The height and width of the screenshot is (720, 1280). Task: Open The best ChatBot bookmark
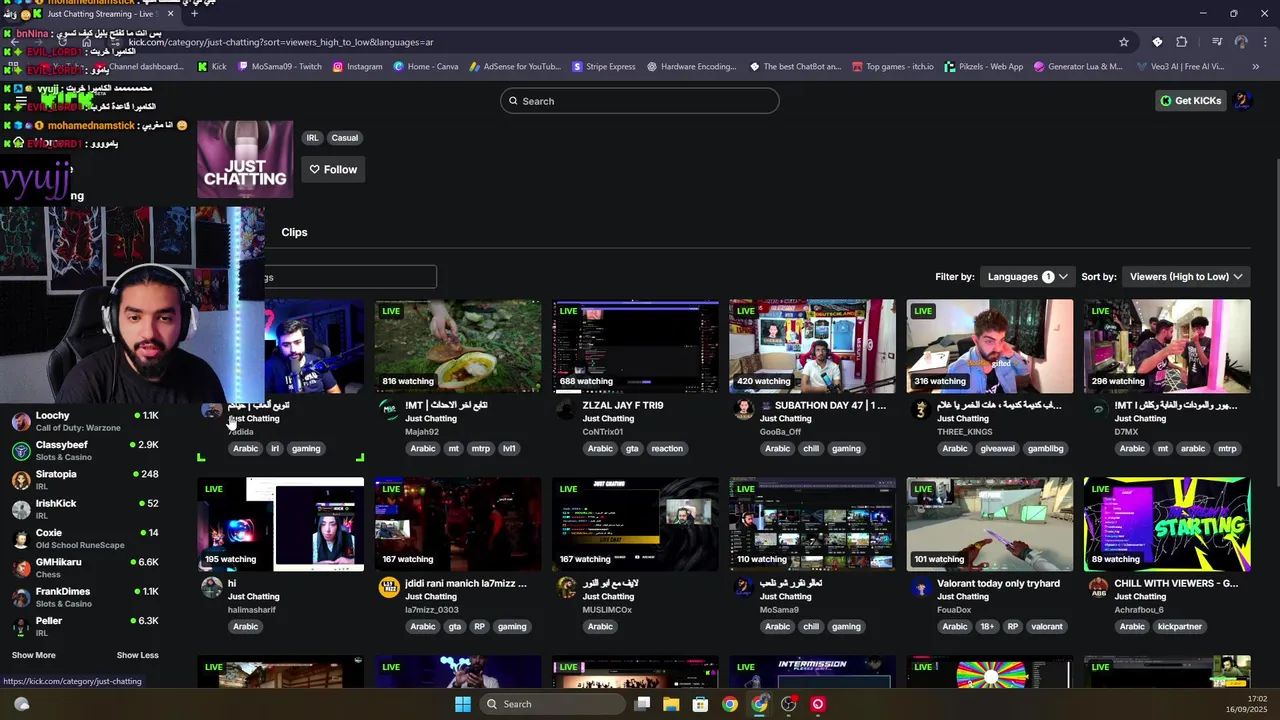(795, 67)
